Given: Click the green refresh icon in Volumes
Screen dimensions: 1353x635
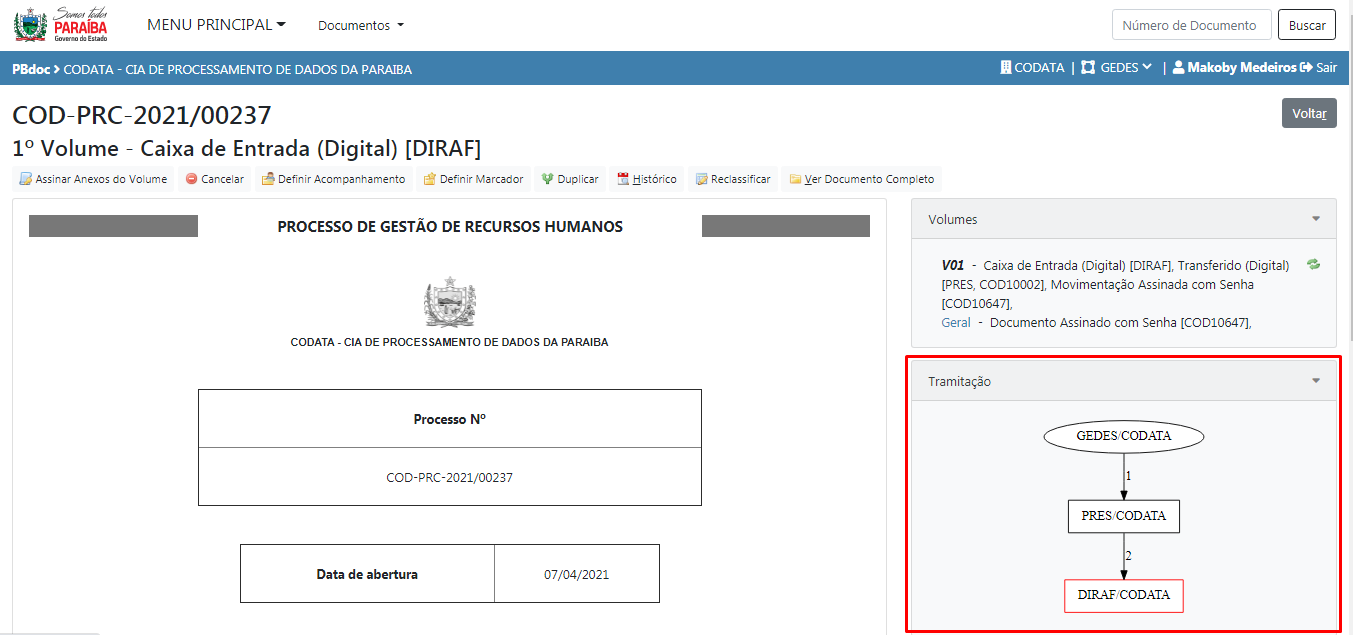Looking at the screenshot, I should click(x=1313, y=265).
